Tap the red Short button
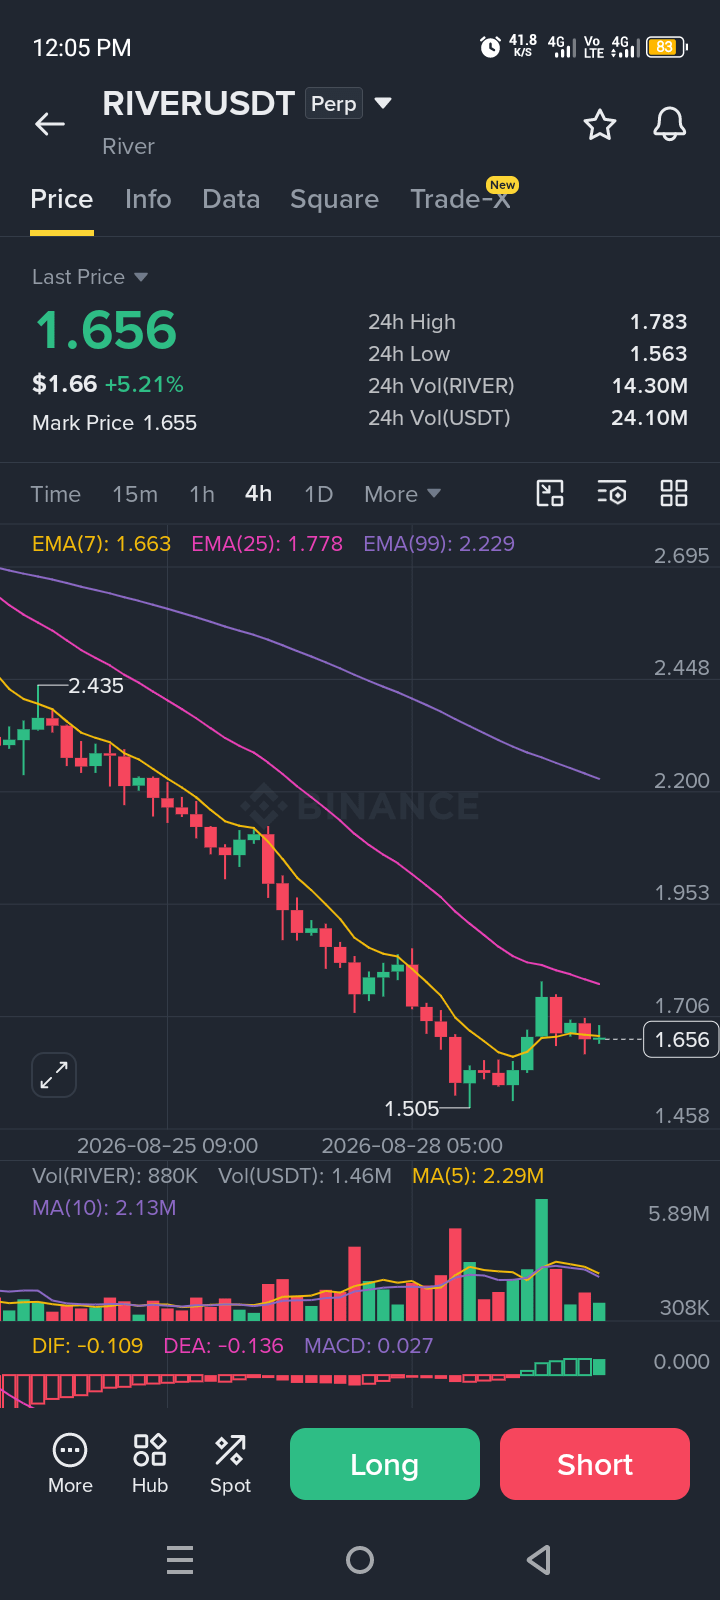720x1600 pixels. click(595, 1464)
